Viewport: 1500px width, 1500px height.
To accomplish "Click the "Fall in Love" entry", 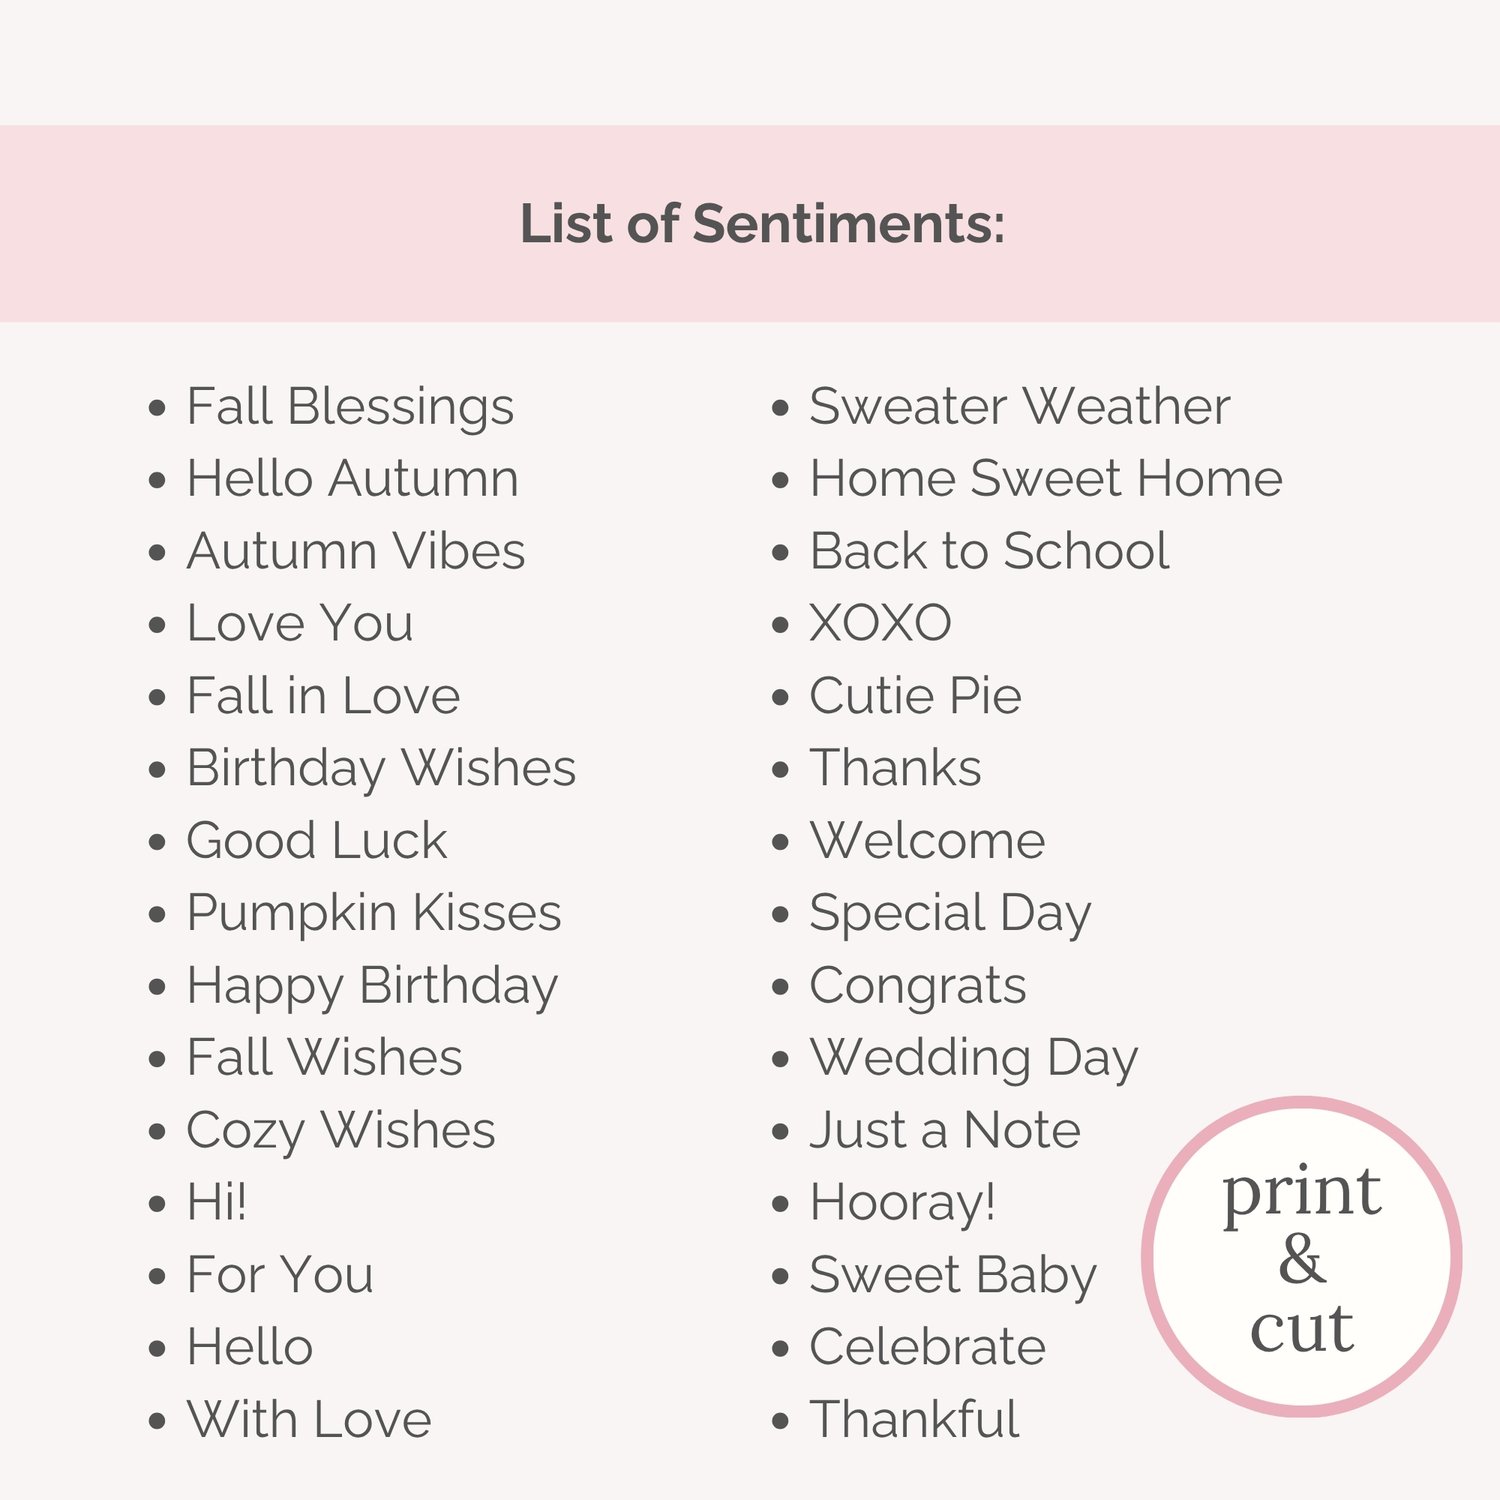I will click(x=323, y=696).
